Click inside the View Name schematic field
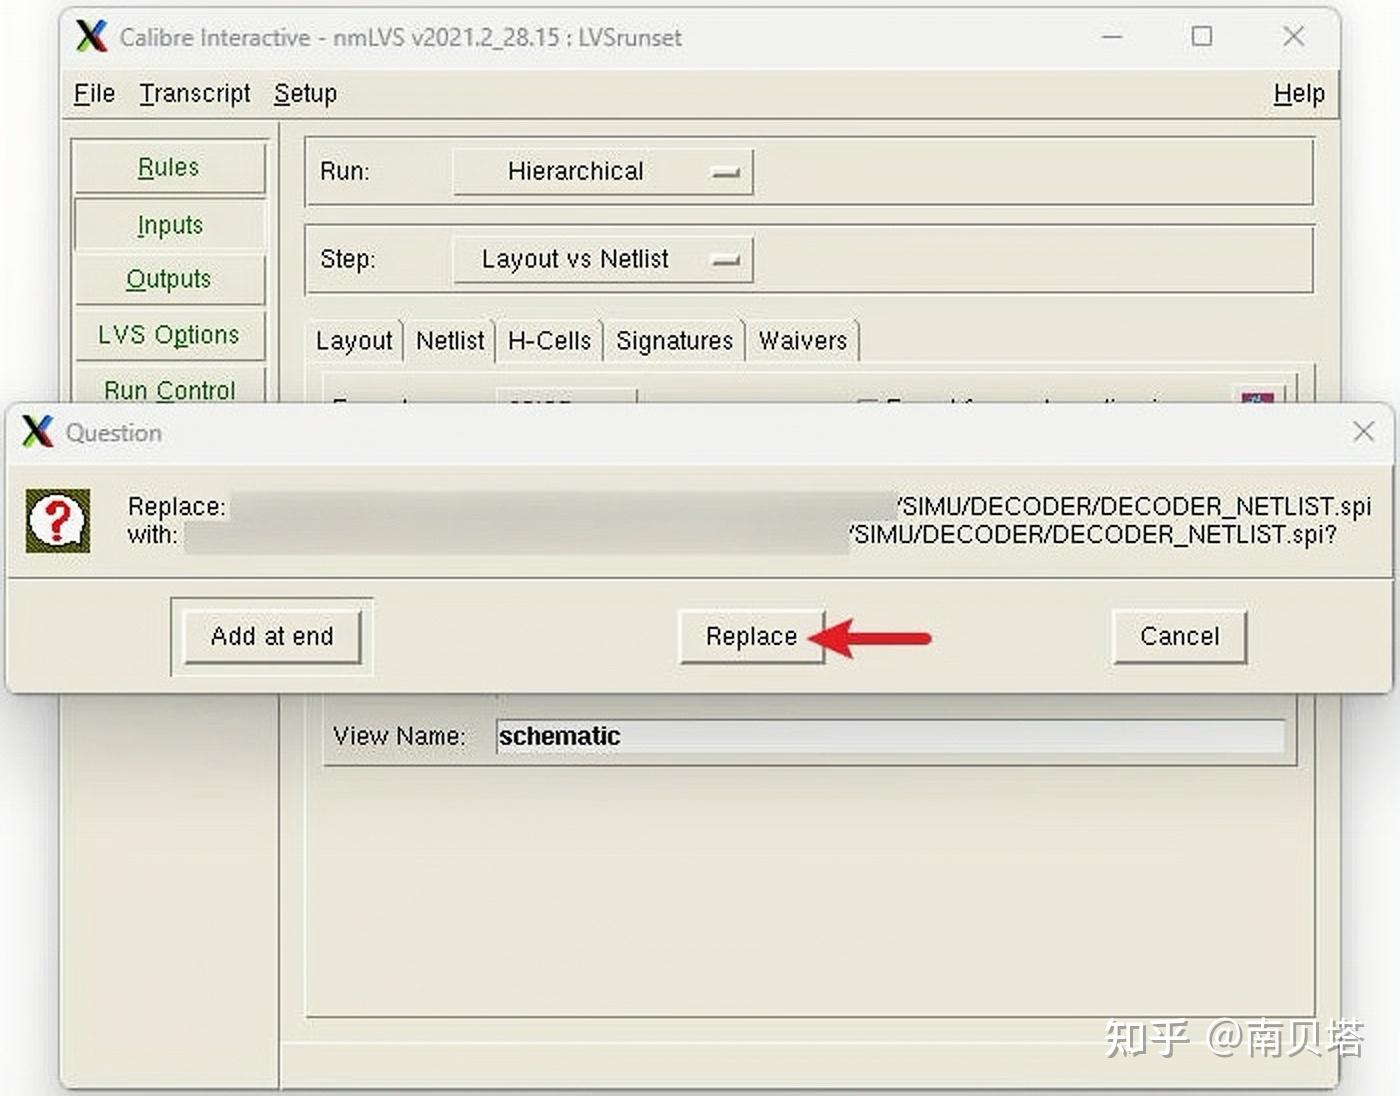Screen dimensions: 1400x1096 tap(890, 736)
